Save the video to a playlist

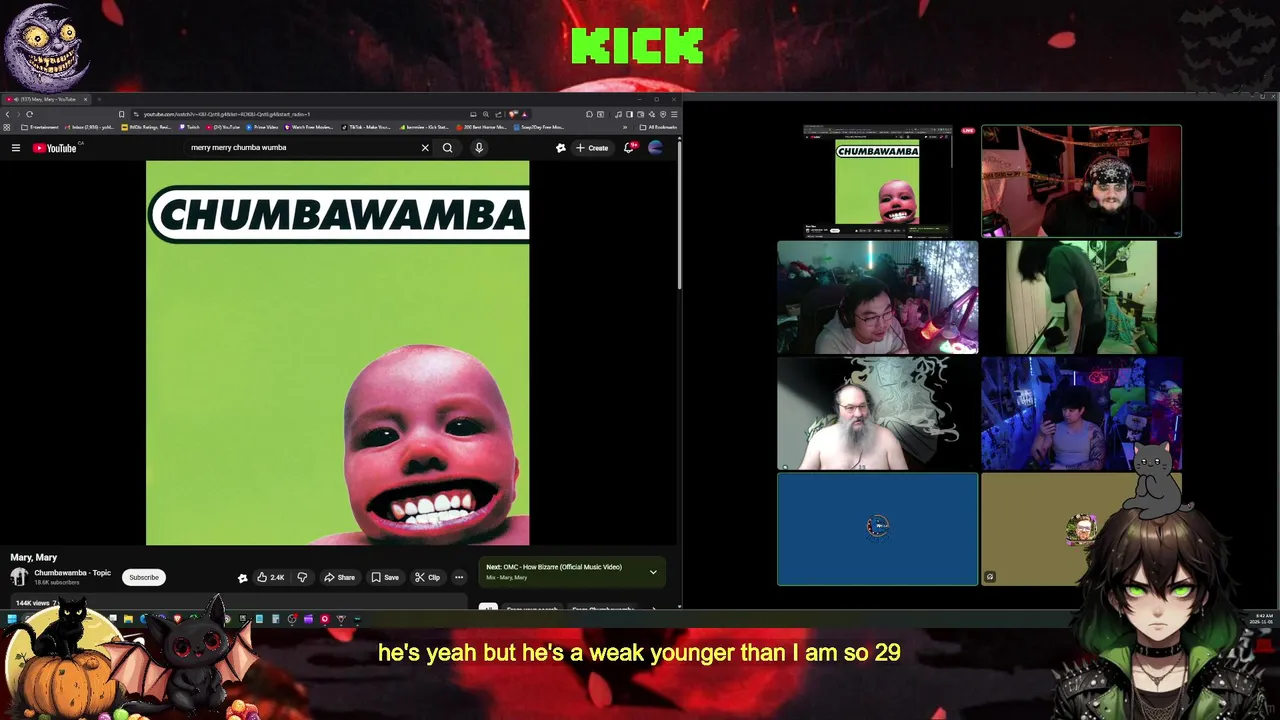[x=385, y=577]
